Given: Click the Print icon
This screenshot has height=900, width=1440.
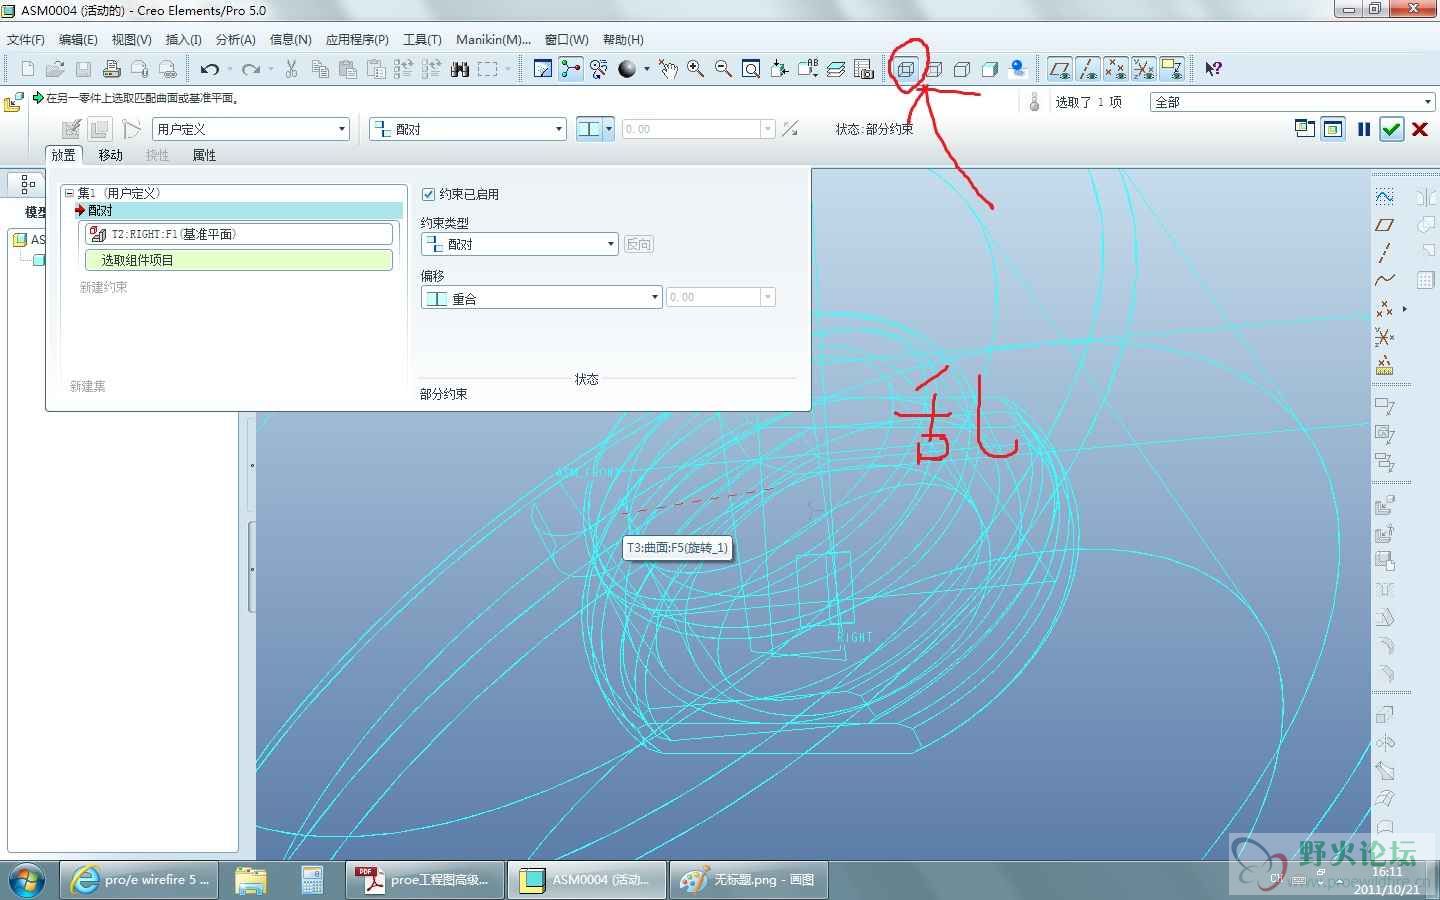Looking at the screenshot, I should tap(112, 69).
